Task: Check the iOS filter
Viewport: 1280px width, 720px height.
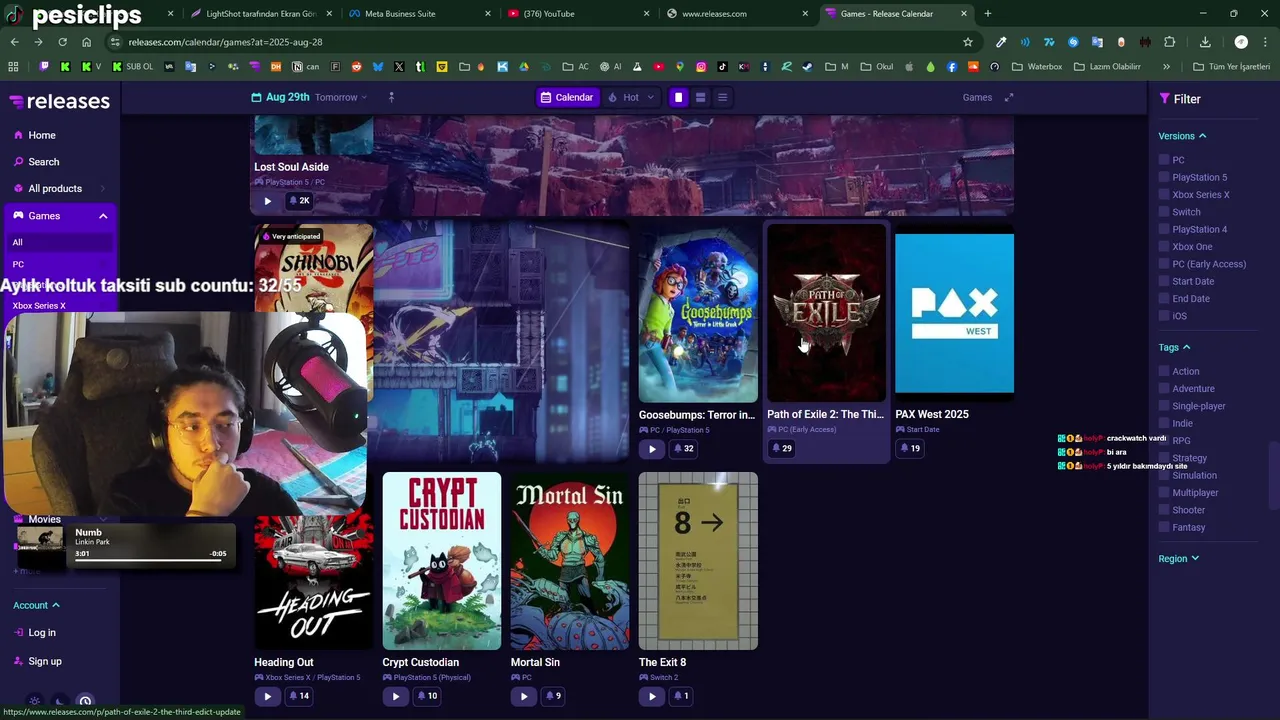Action: click(x=1164, y=316)
